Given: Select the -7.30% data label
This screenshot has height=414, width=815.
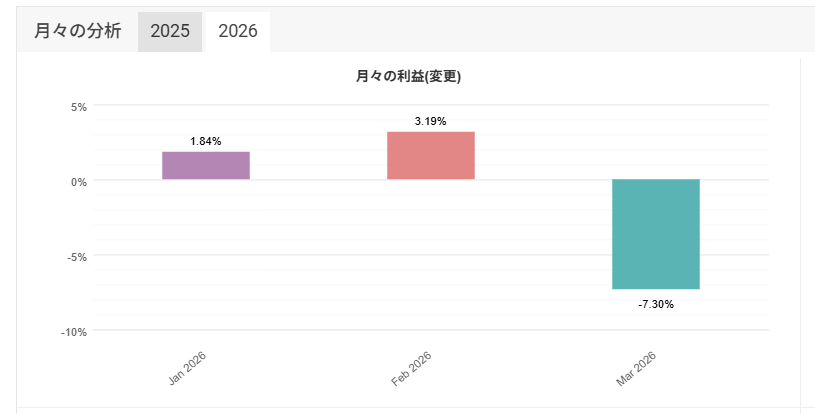Looking at the screenshot, I should [656, 303].
